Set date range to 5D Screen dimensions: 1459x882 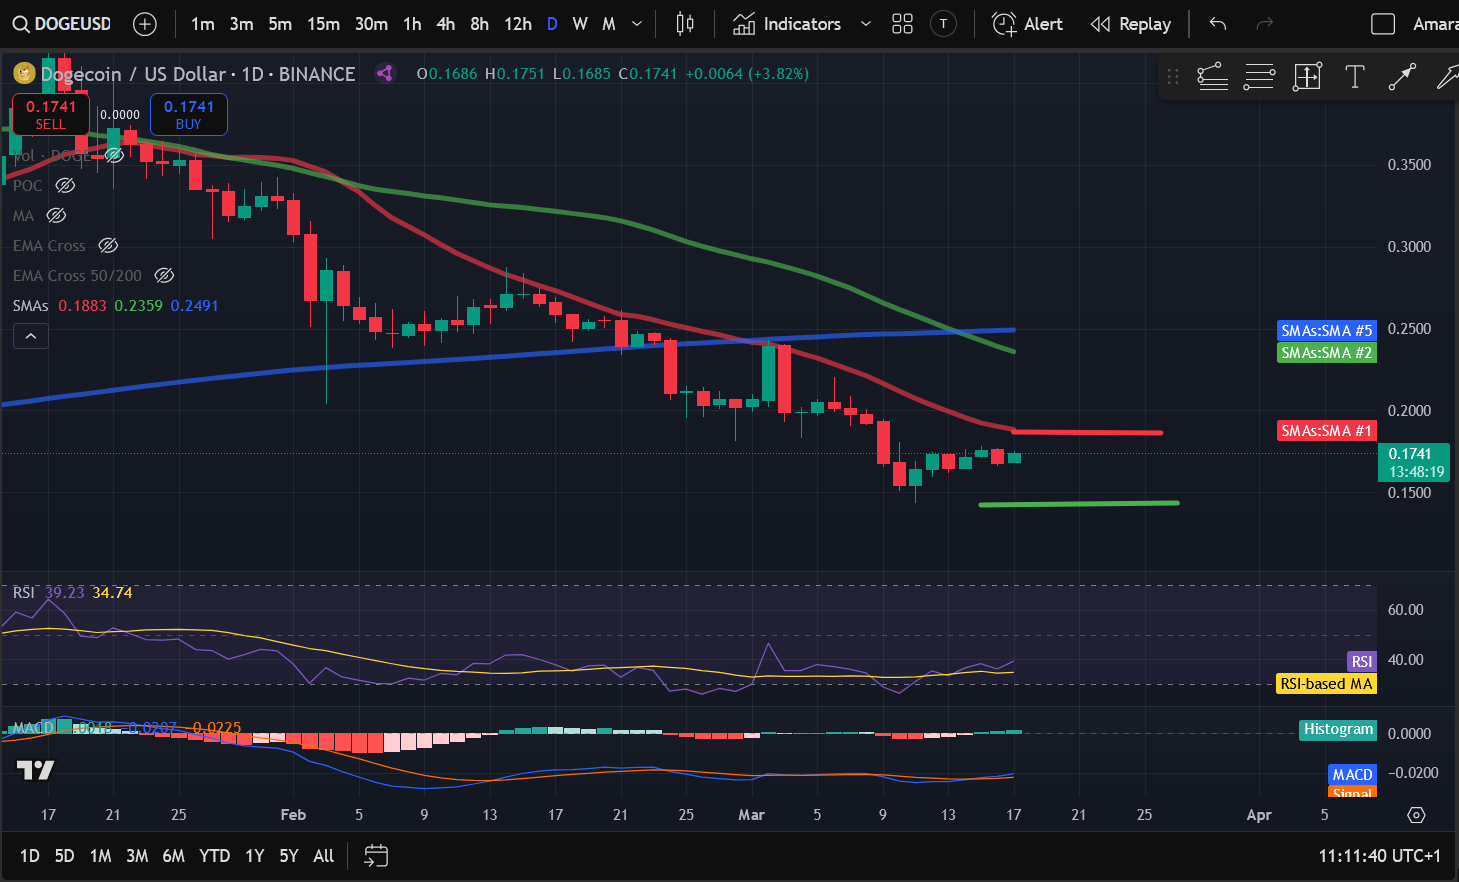pos(64,856)
